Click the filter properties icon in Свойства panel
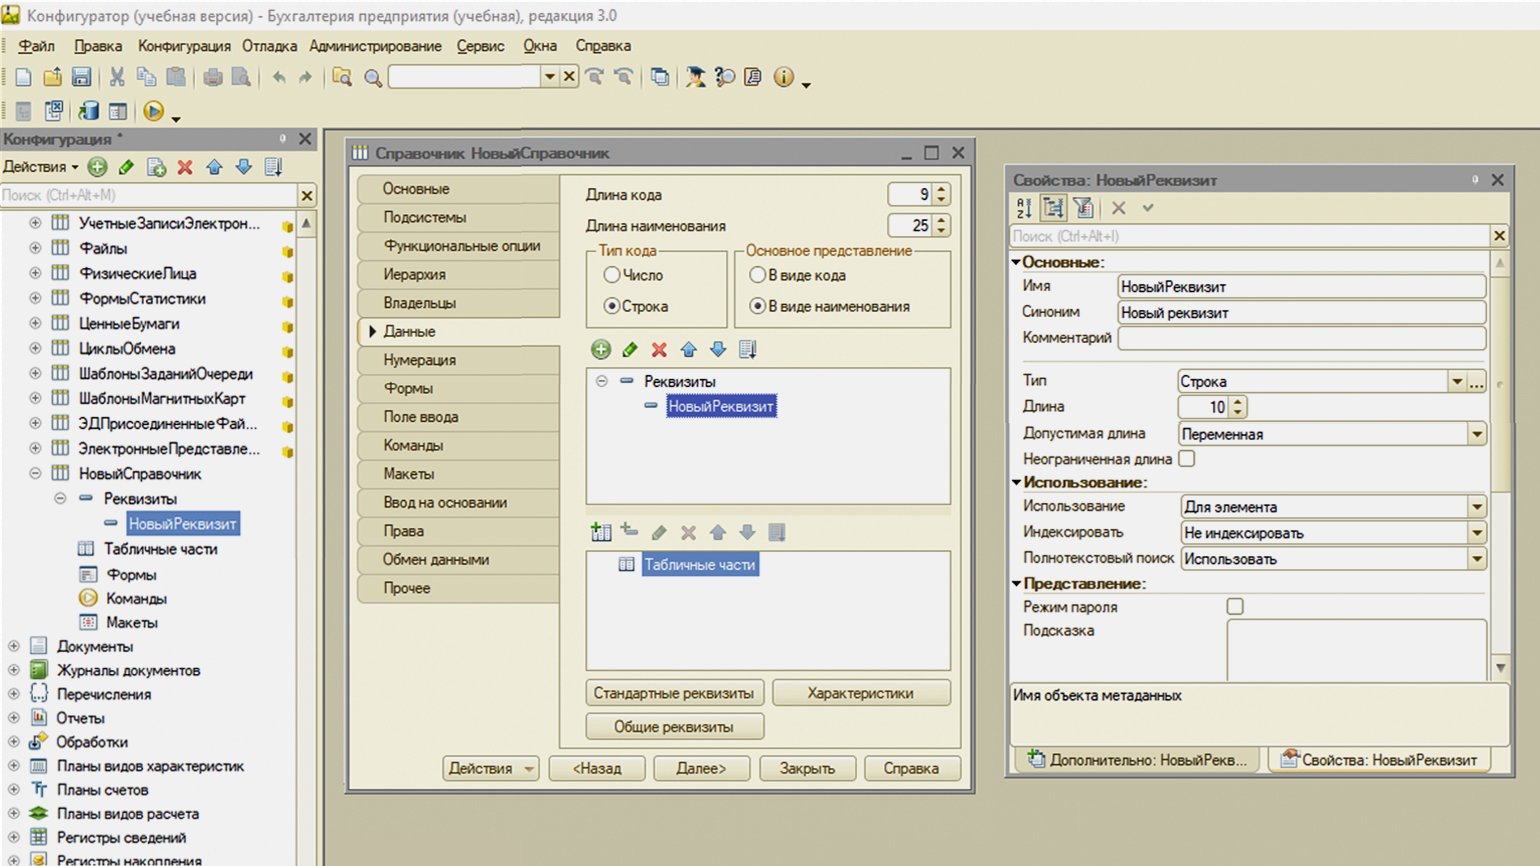Viewport: 1540px width, 866px height. point(1083,208)
